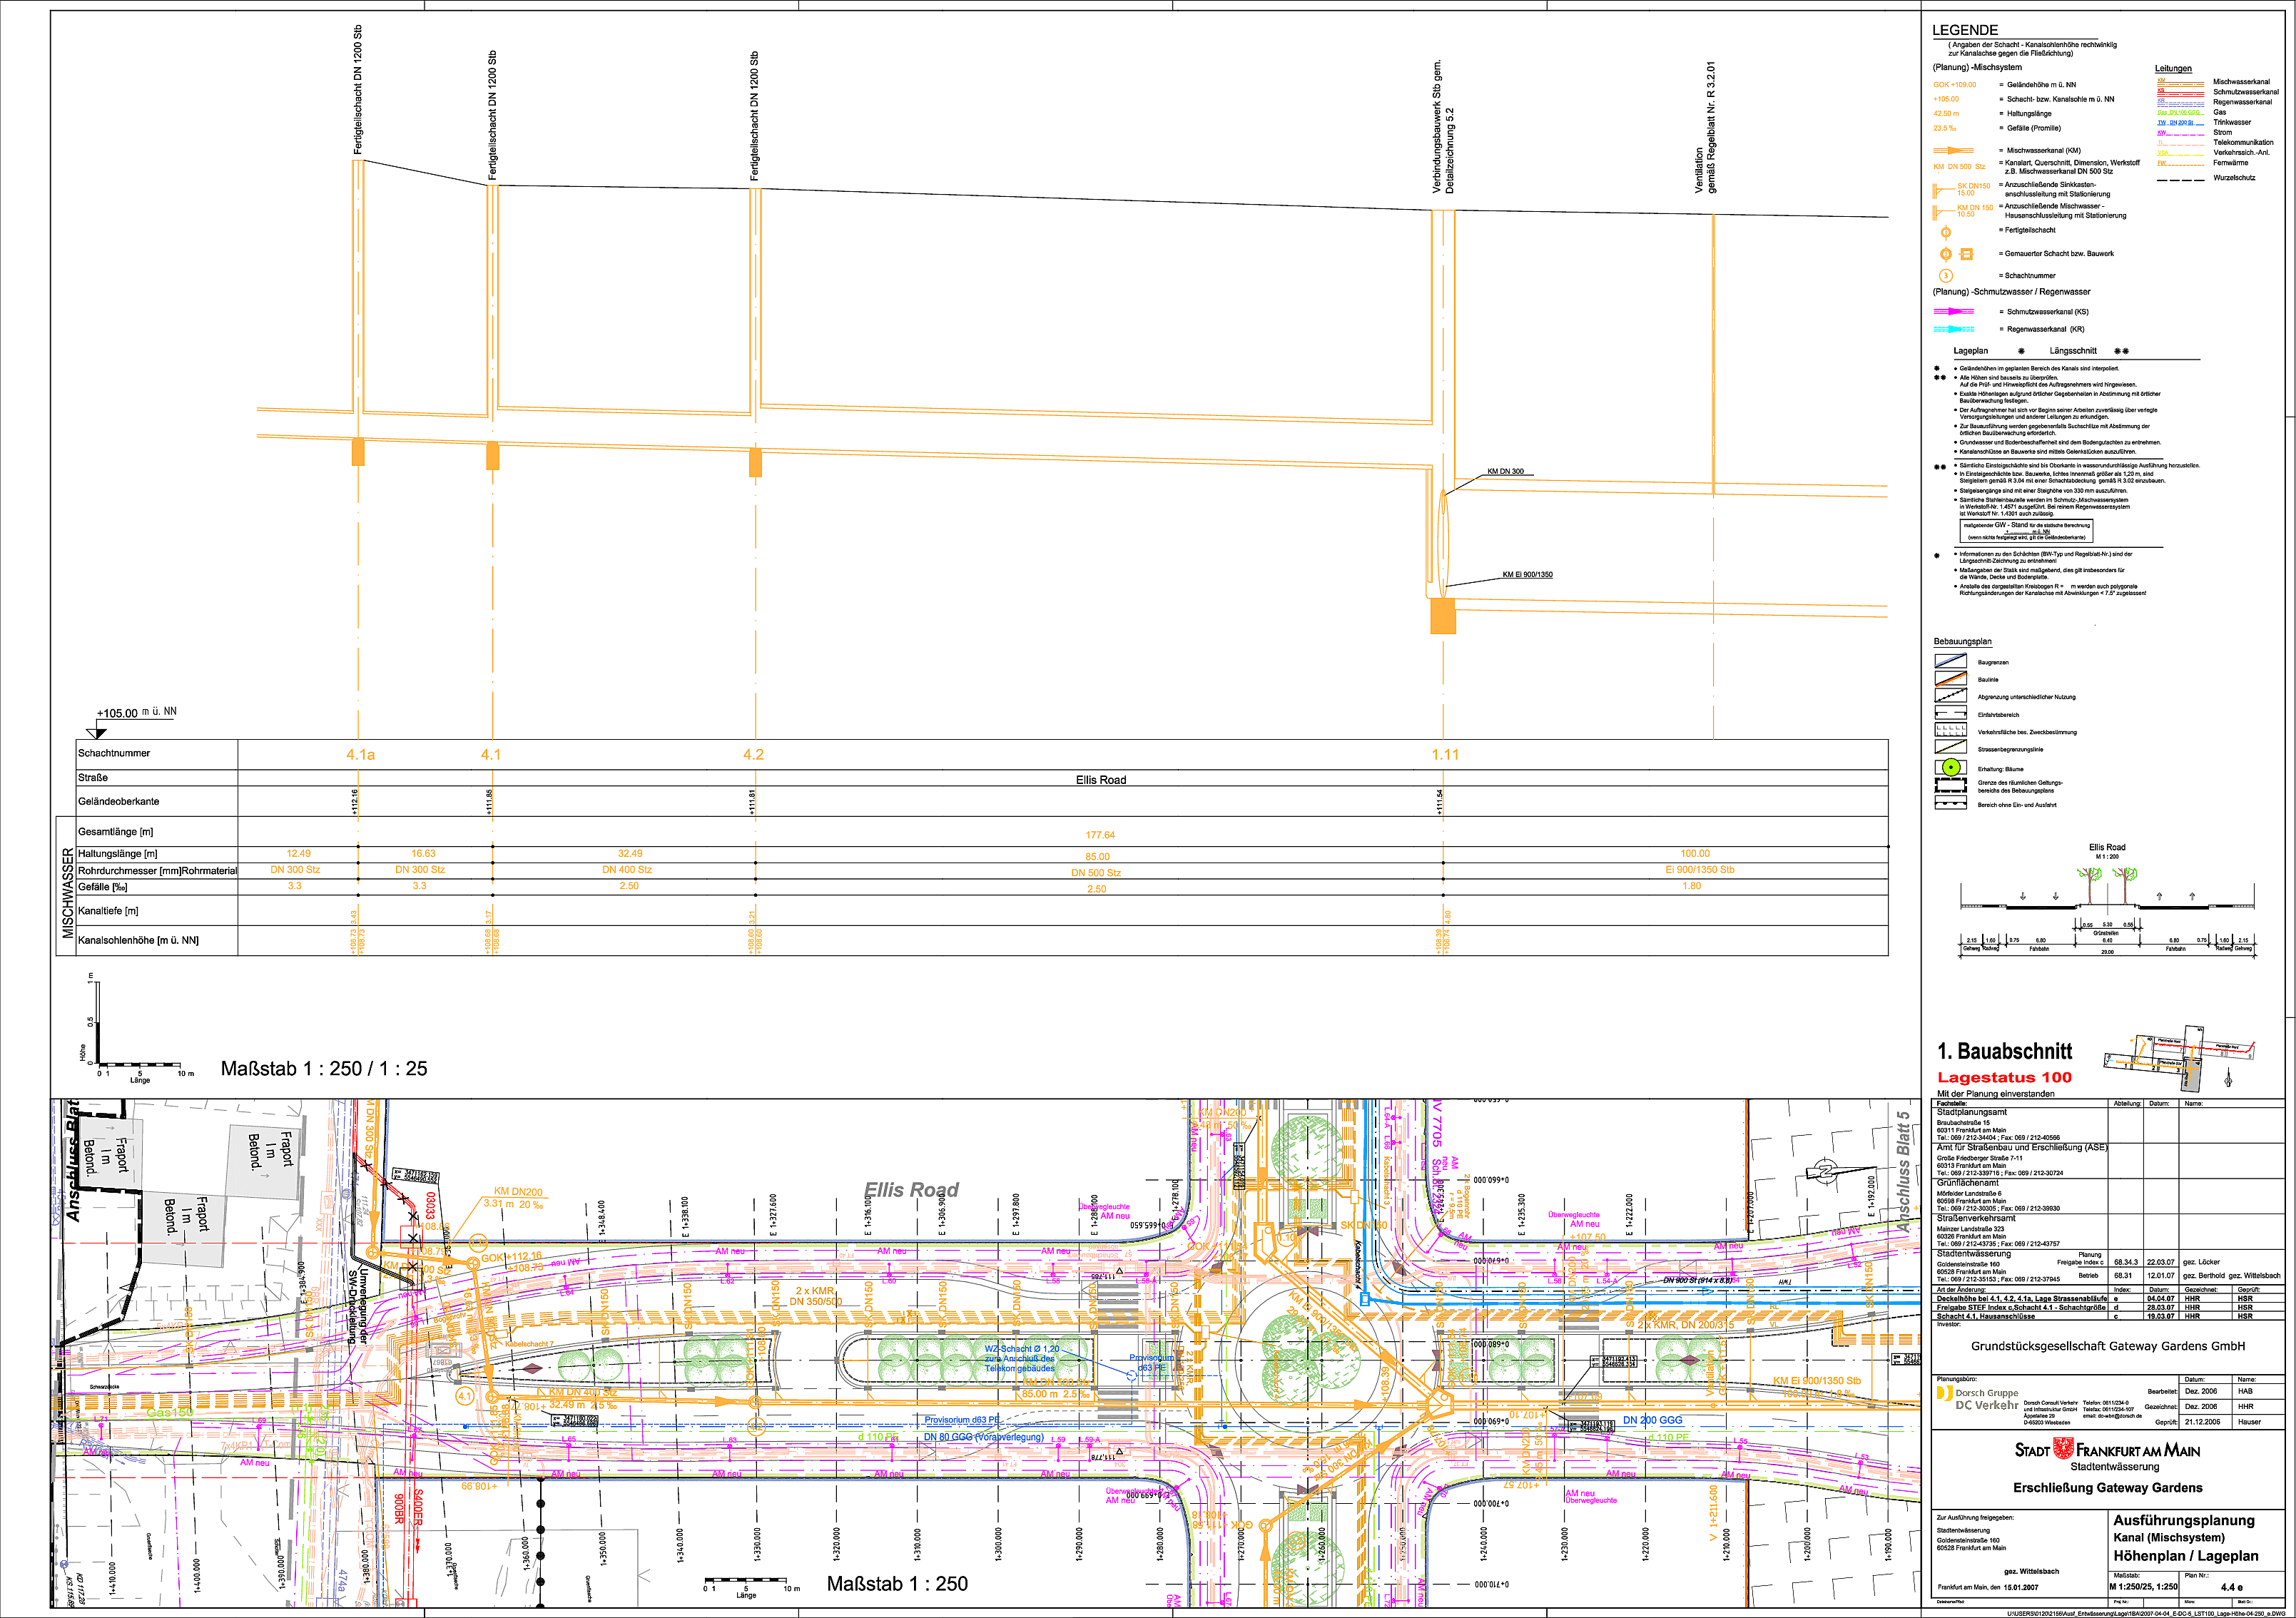Viewport: 2296px width, 1618px height.
Task: Click shaft number 4.1a in the profile table
Action: point(360,755)
